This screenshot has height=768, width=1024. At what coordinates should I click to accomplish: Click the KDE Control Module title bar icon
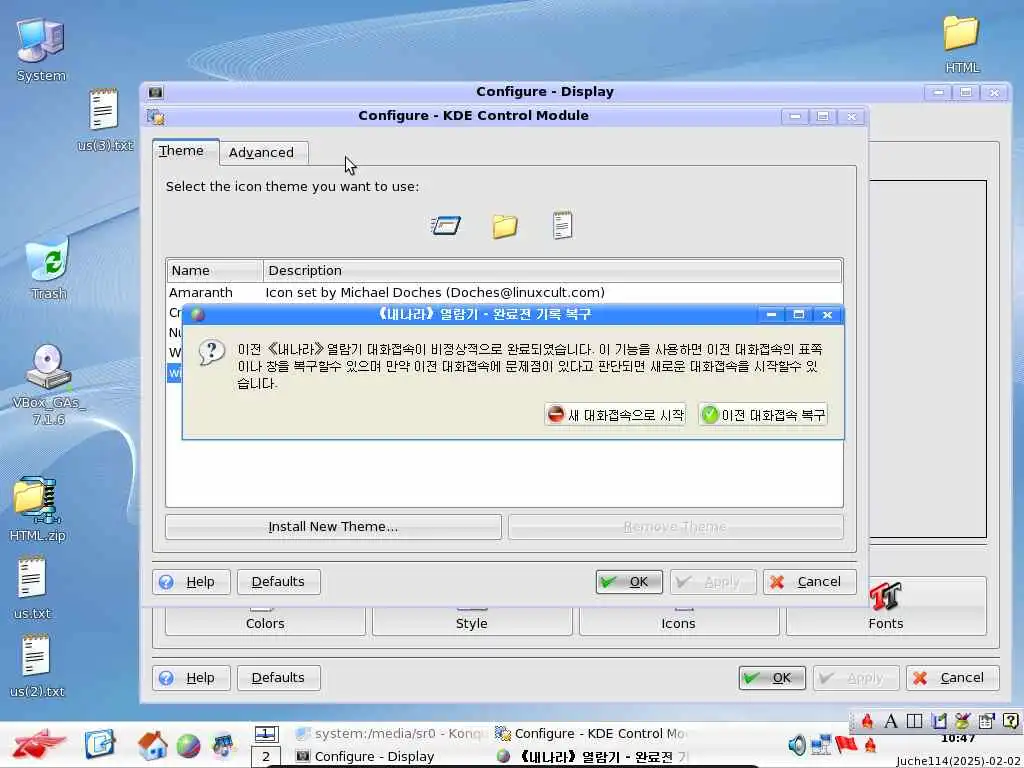click(156, 117)
